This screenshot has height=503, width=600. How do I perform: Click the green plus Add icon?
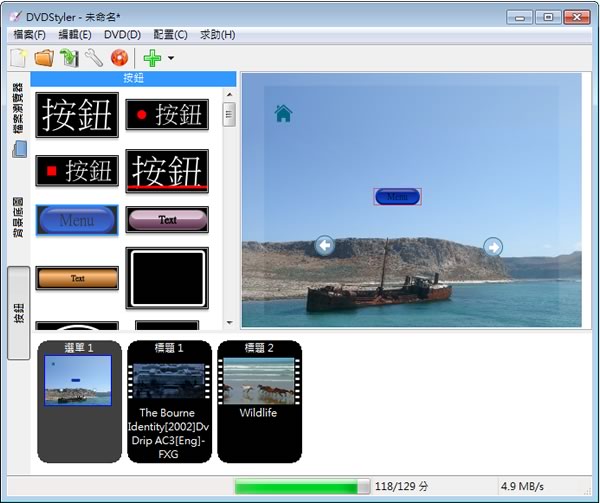tap(152, 59)
